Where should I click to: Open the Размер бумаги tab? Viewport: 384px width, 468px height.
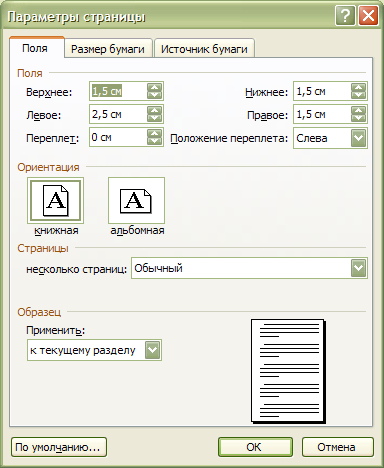(x=108, y=49)
